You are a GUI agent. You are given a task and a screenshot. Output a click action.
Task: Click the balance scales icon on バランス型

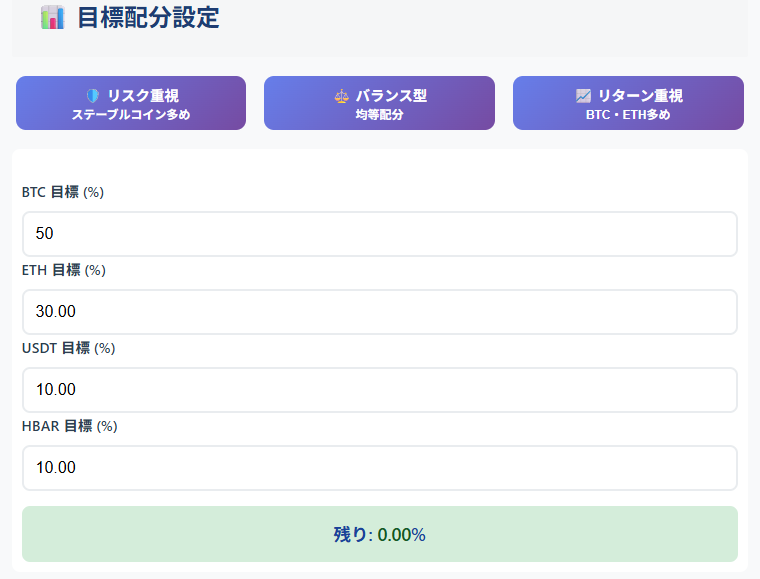(342, 96)
